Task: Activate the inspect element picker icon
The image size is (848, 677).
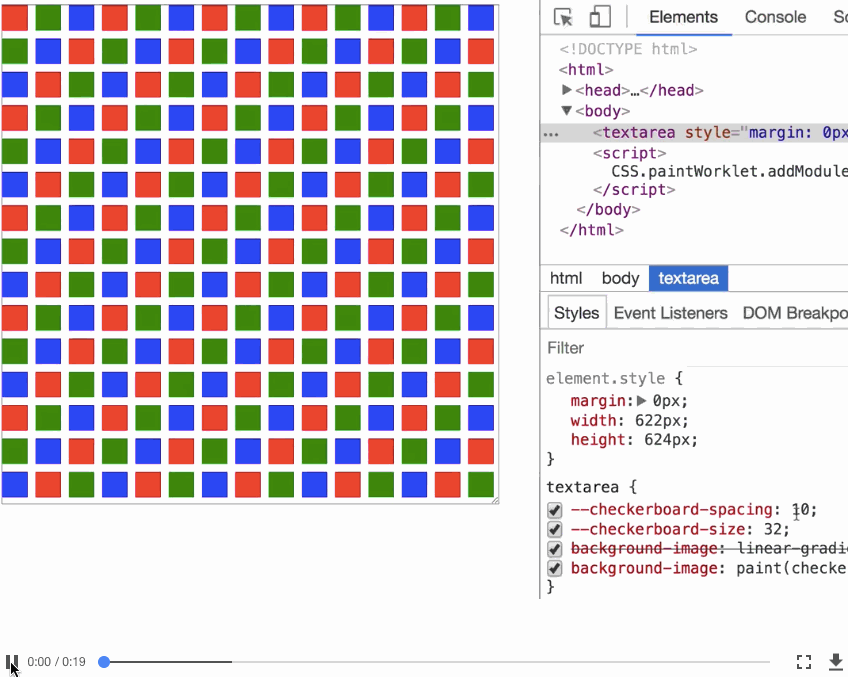Action: click(x=564, y=17)
